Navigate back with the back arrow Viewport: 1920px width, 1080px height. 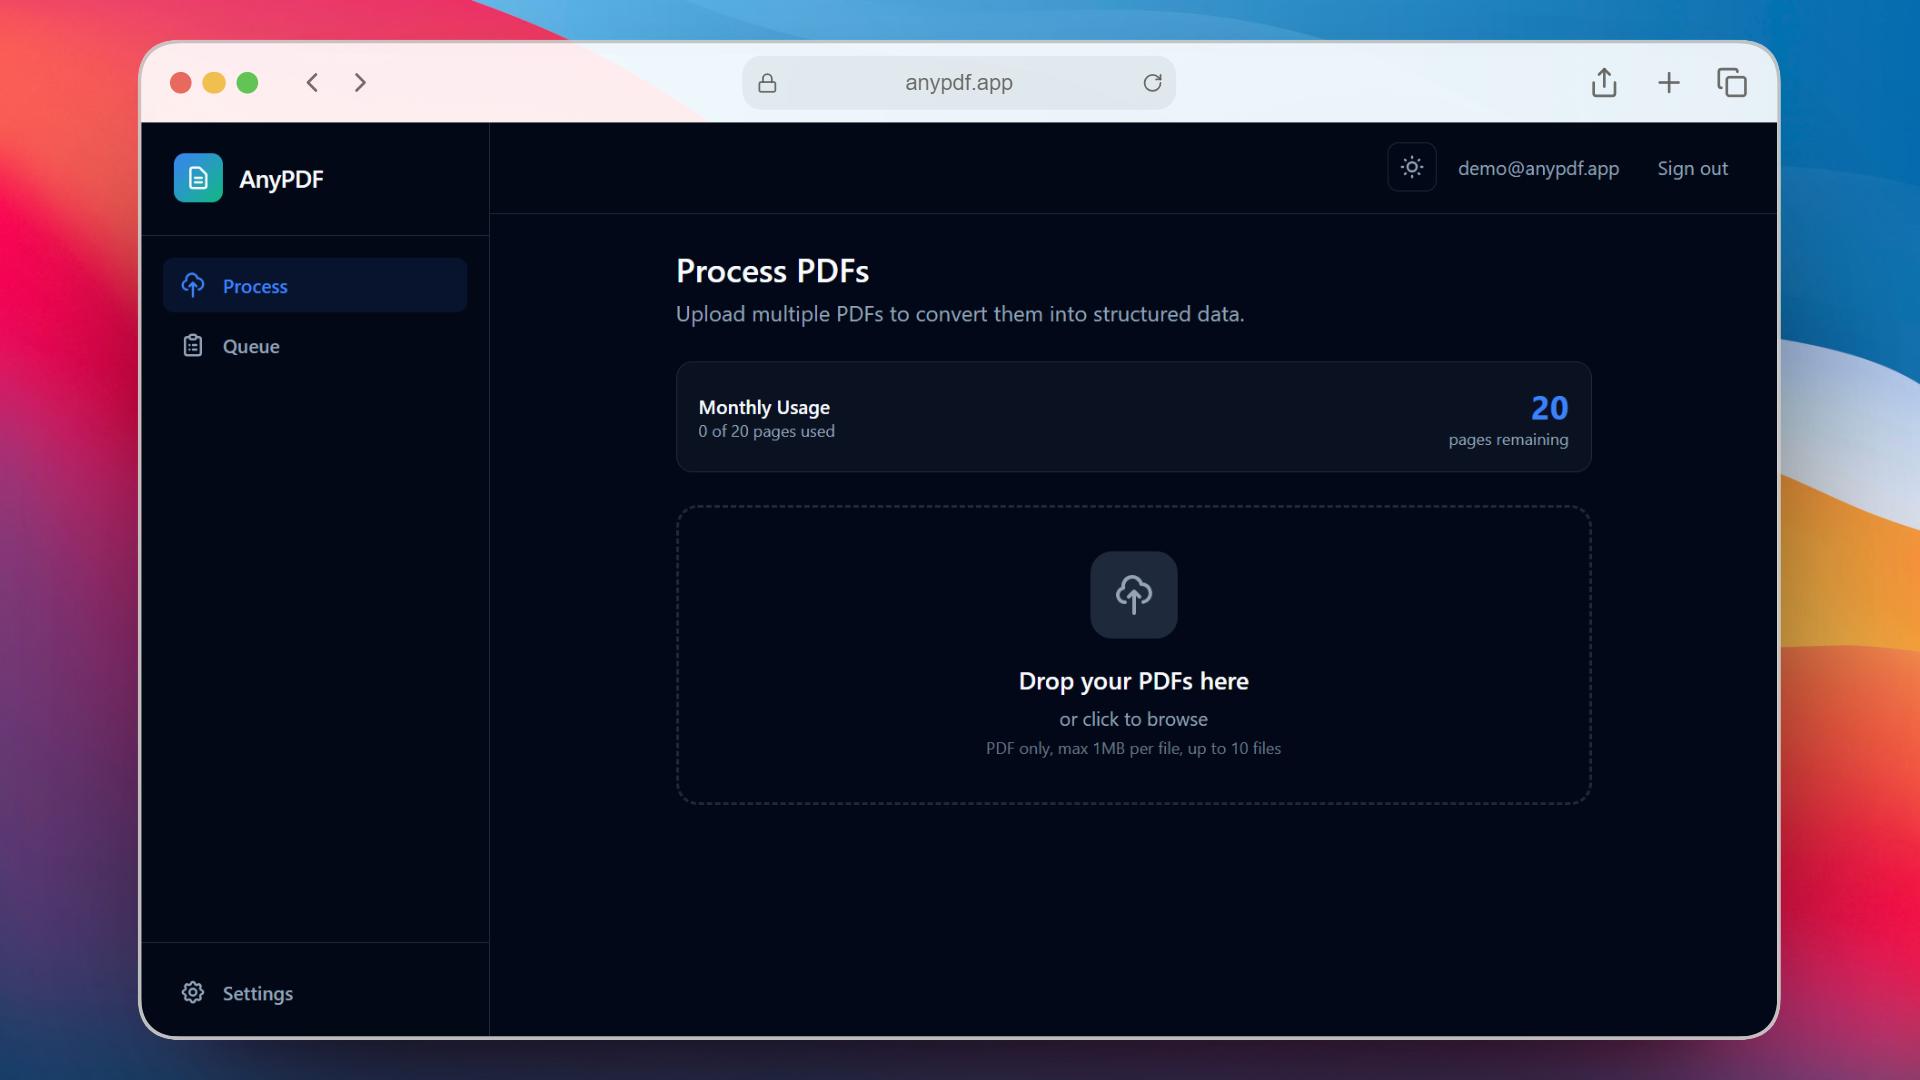pos(312,83)
